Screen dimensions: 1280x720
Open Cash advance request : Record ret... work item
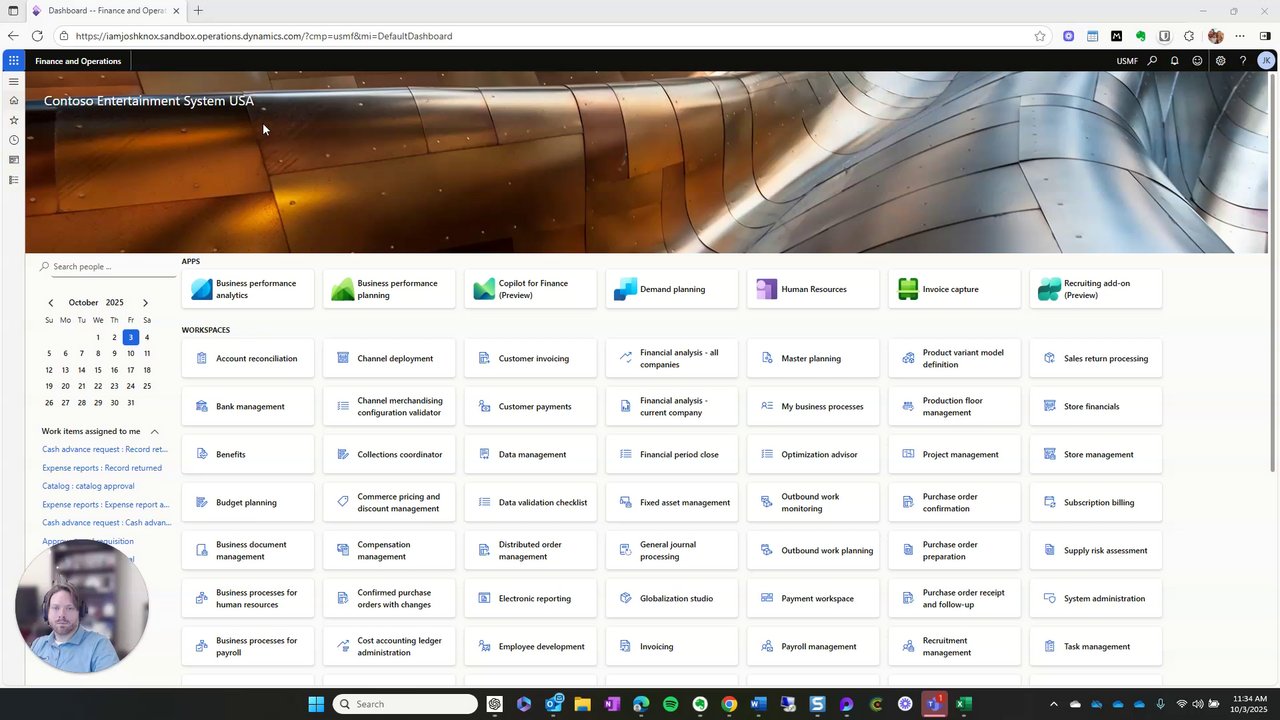(x=105, y=449)
